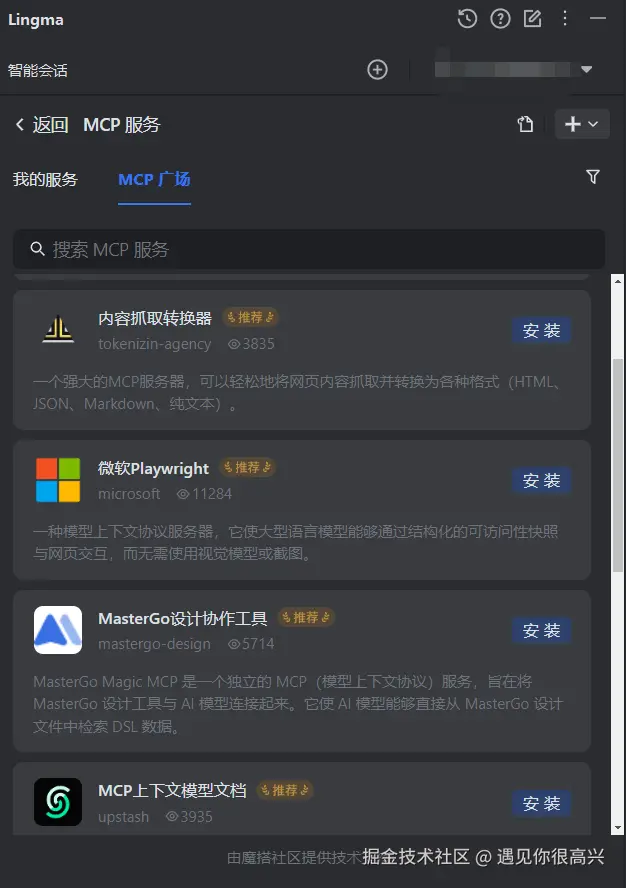Click the MasterGo Magic MCP description
This screenshot has height=888, width=626.
click(298, 704)
